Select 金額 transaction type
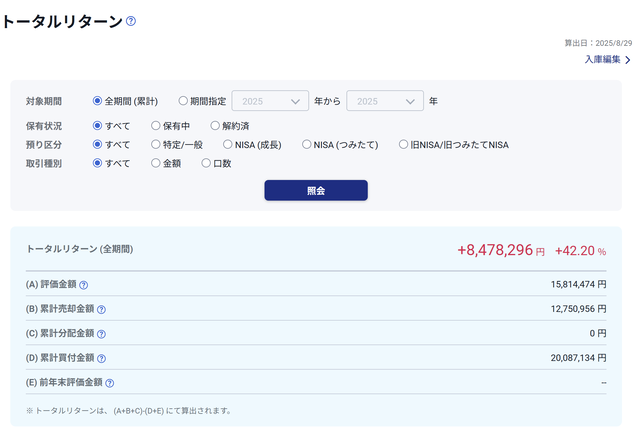The height and width of the screenshot is (429, 640). coord(156,163)
